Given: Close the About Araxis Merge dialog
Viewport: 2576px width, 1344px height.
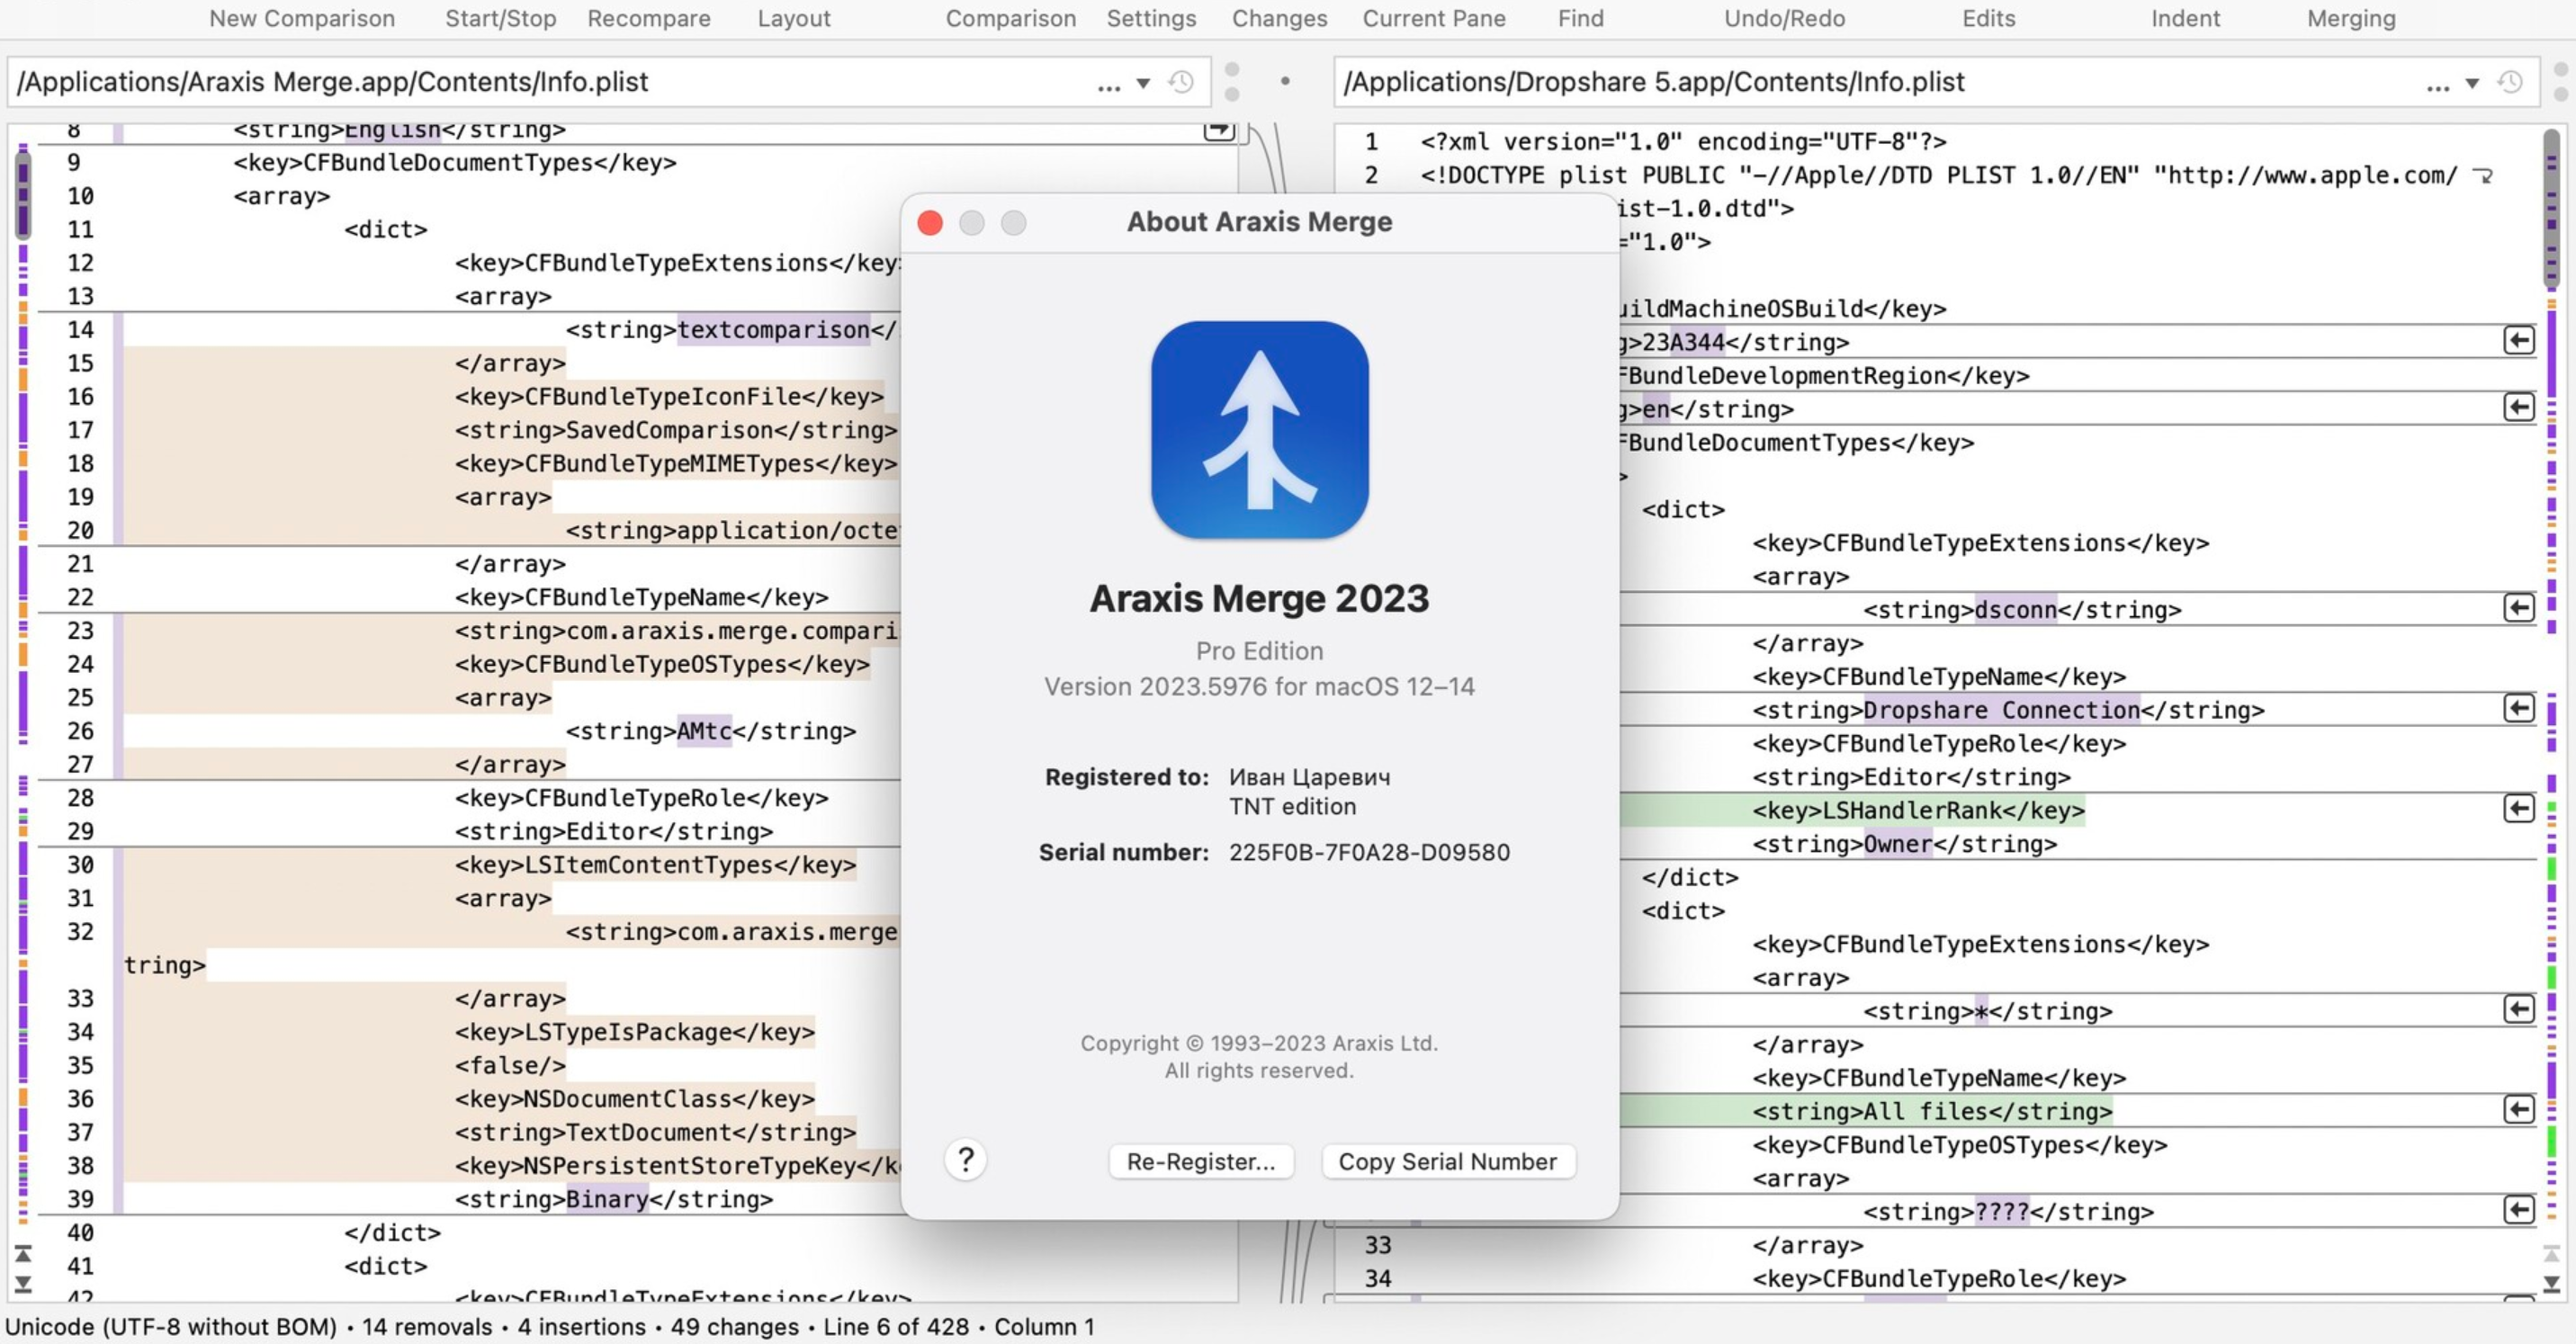Looking at the screenshot, I should pos(930,223).
